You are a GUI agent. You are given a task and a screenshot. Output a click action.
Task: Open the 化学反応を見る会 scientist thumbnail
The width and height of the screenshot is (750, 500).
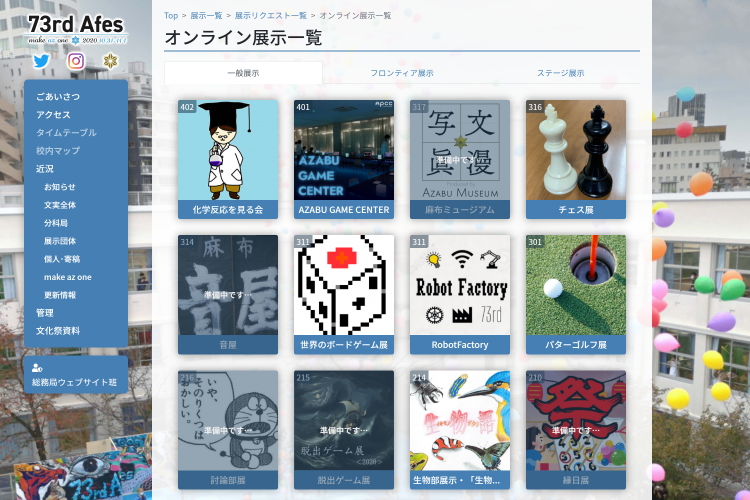click(228, 150)
